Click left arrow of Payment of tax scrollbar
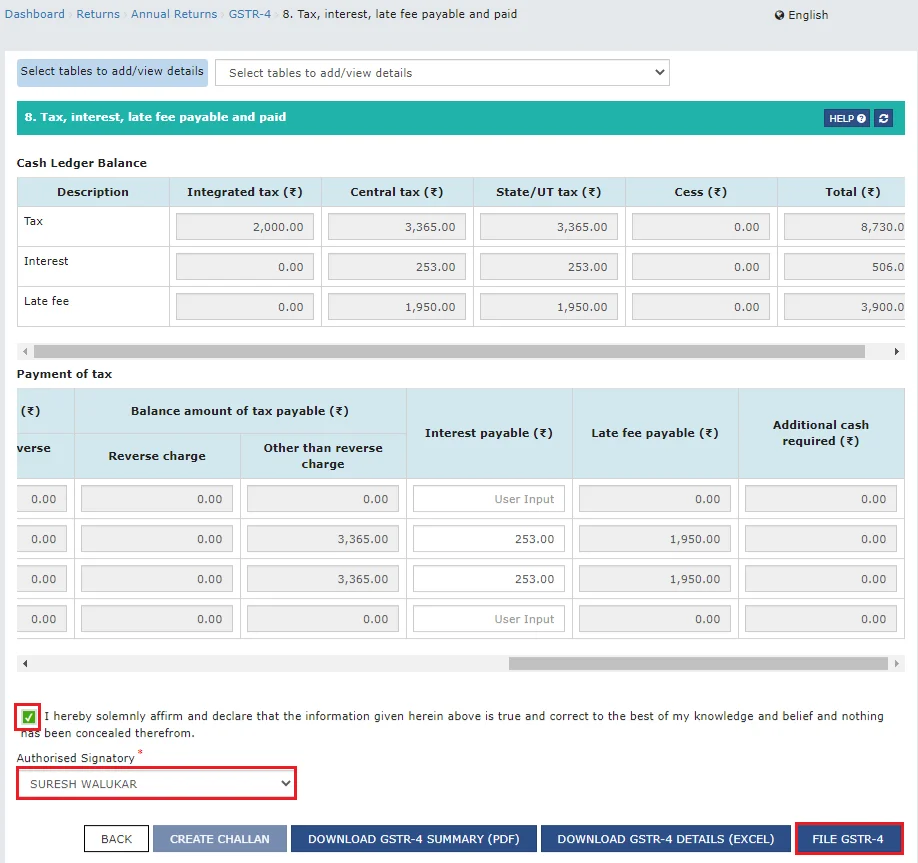The height and width of the screenshot is (863, 918). pos(25,664)
